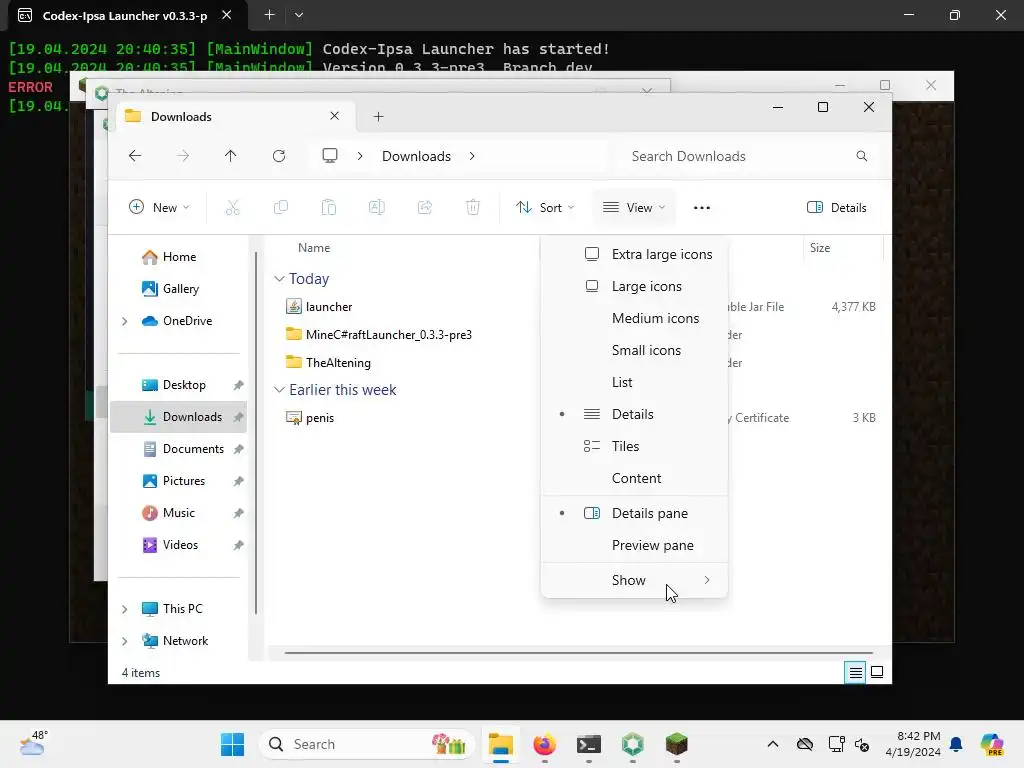The height and width of the screenshot is (768, 1024).
Task: Switch to large thumbnails view icon in status bar
Action: point(877,673)
